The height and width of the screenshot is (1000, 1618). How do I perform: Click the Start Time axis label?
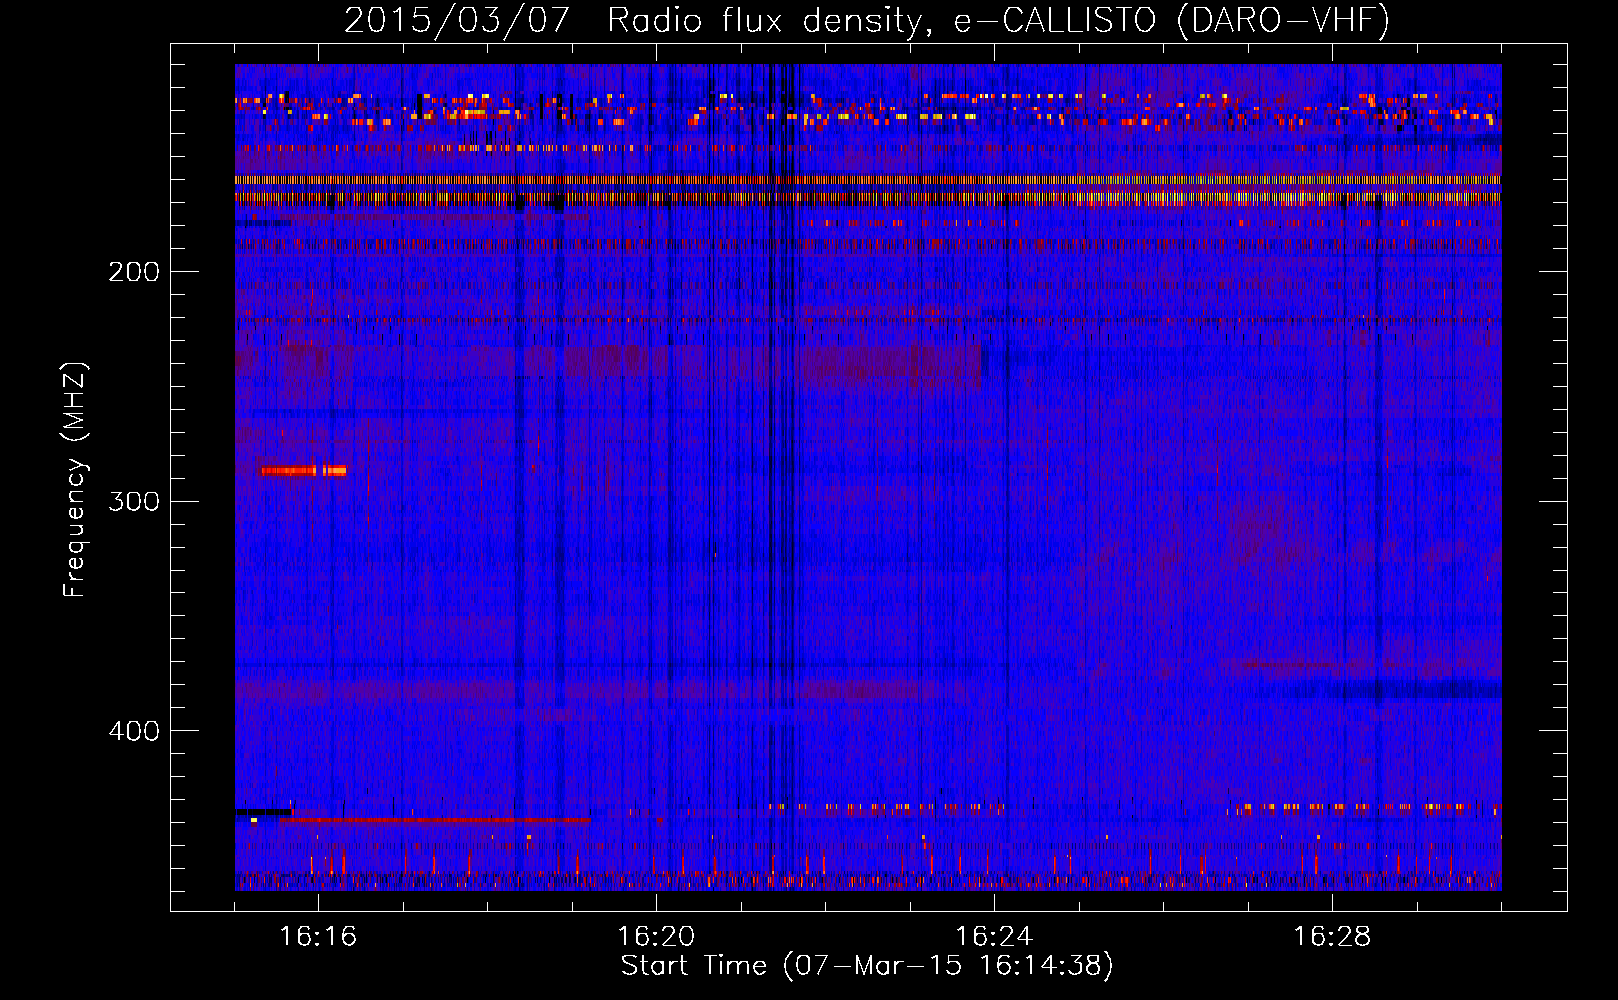click(x=867, y=966)
